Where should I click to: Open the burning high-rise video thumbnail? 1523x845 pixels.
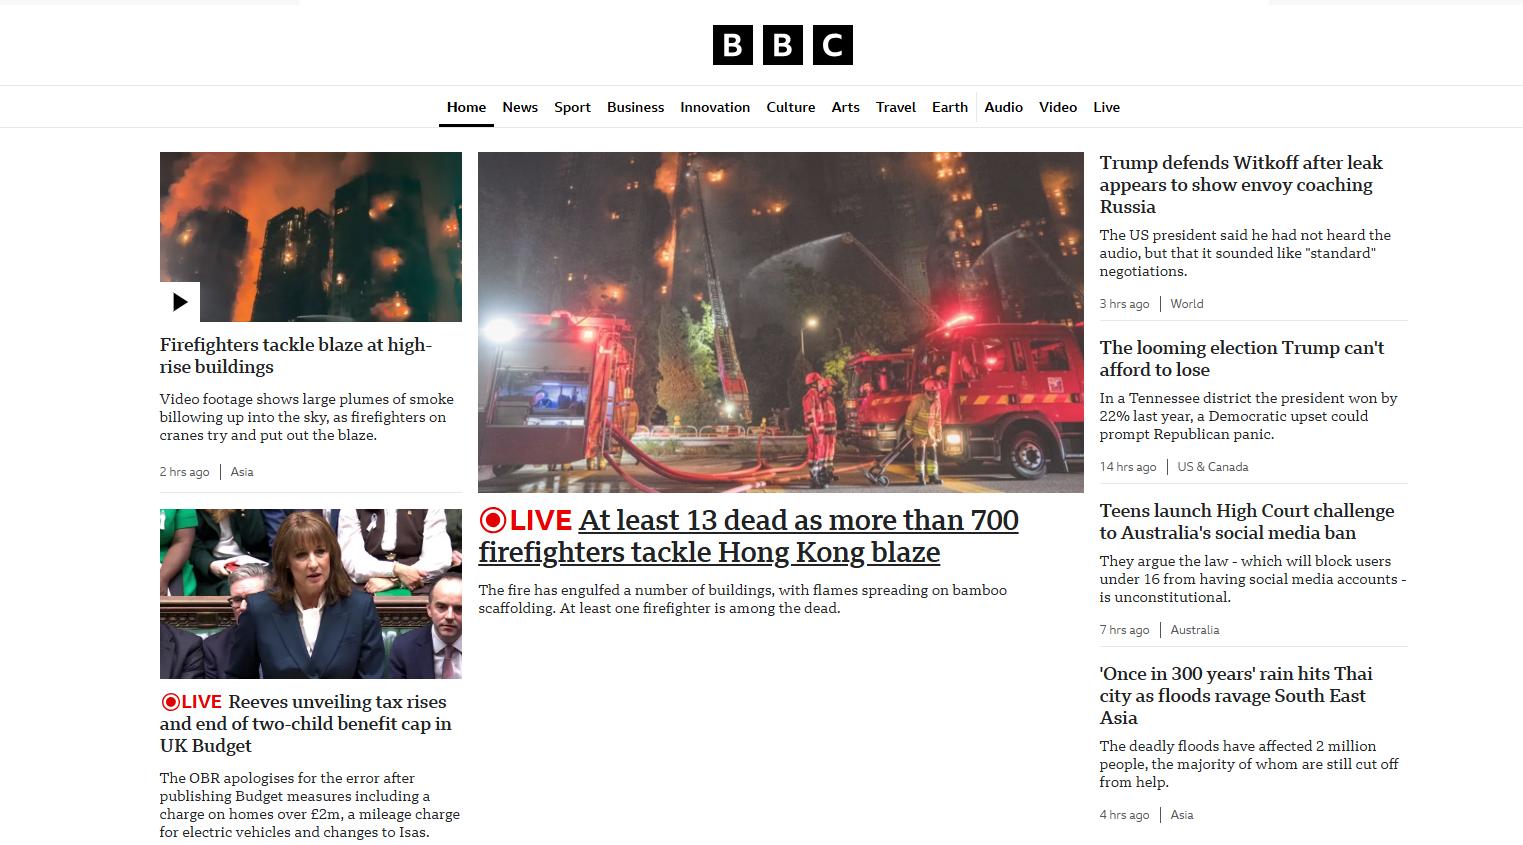311,237
